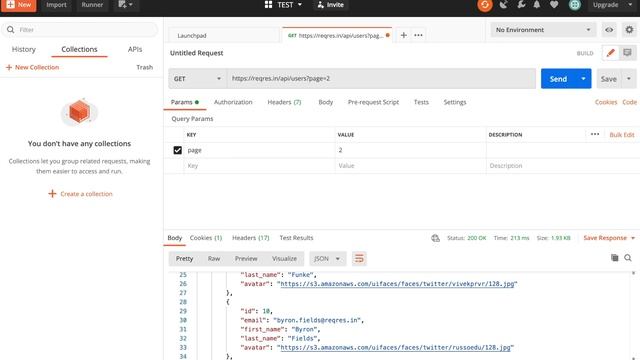640x360 pixels.
Task: Copy response with the copy icon
Action: [614, 258]
